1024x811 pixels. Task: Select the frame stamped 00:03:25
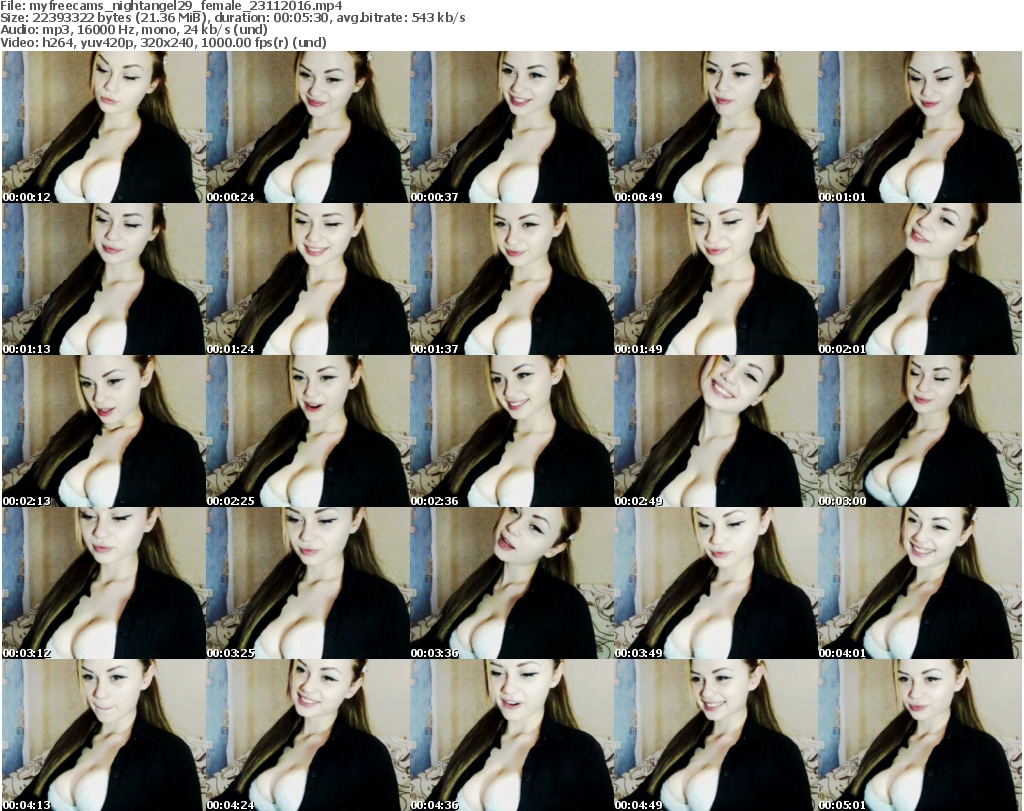pos(308,583)
